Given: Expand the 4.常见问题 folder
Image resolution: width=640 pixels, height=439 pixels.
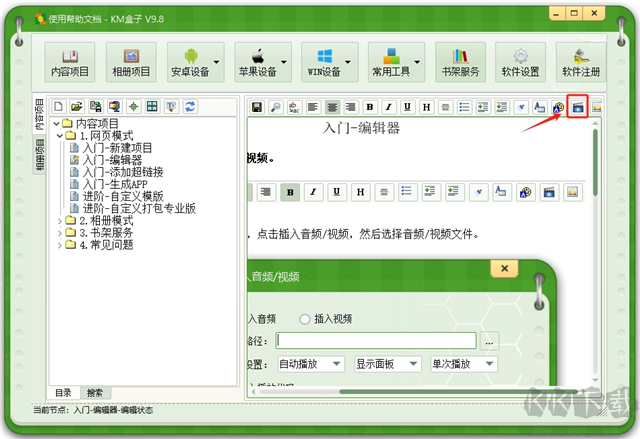Looking at the screenshot, I should [60, 245].
